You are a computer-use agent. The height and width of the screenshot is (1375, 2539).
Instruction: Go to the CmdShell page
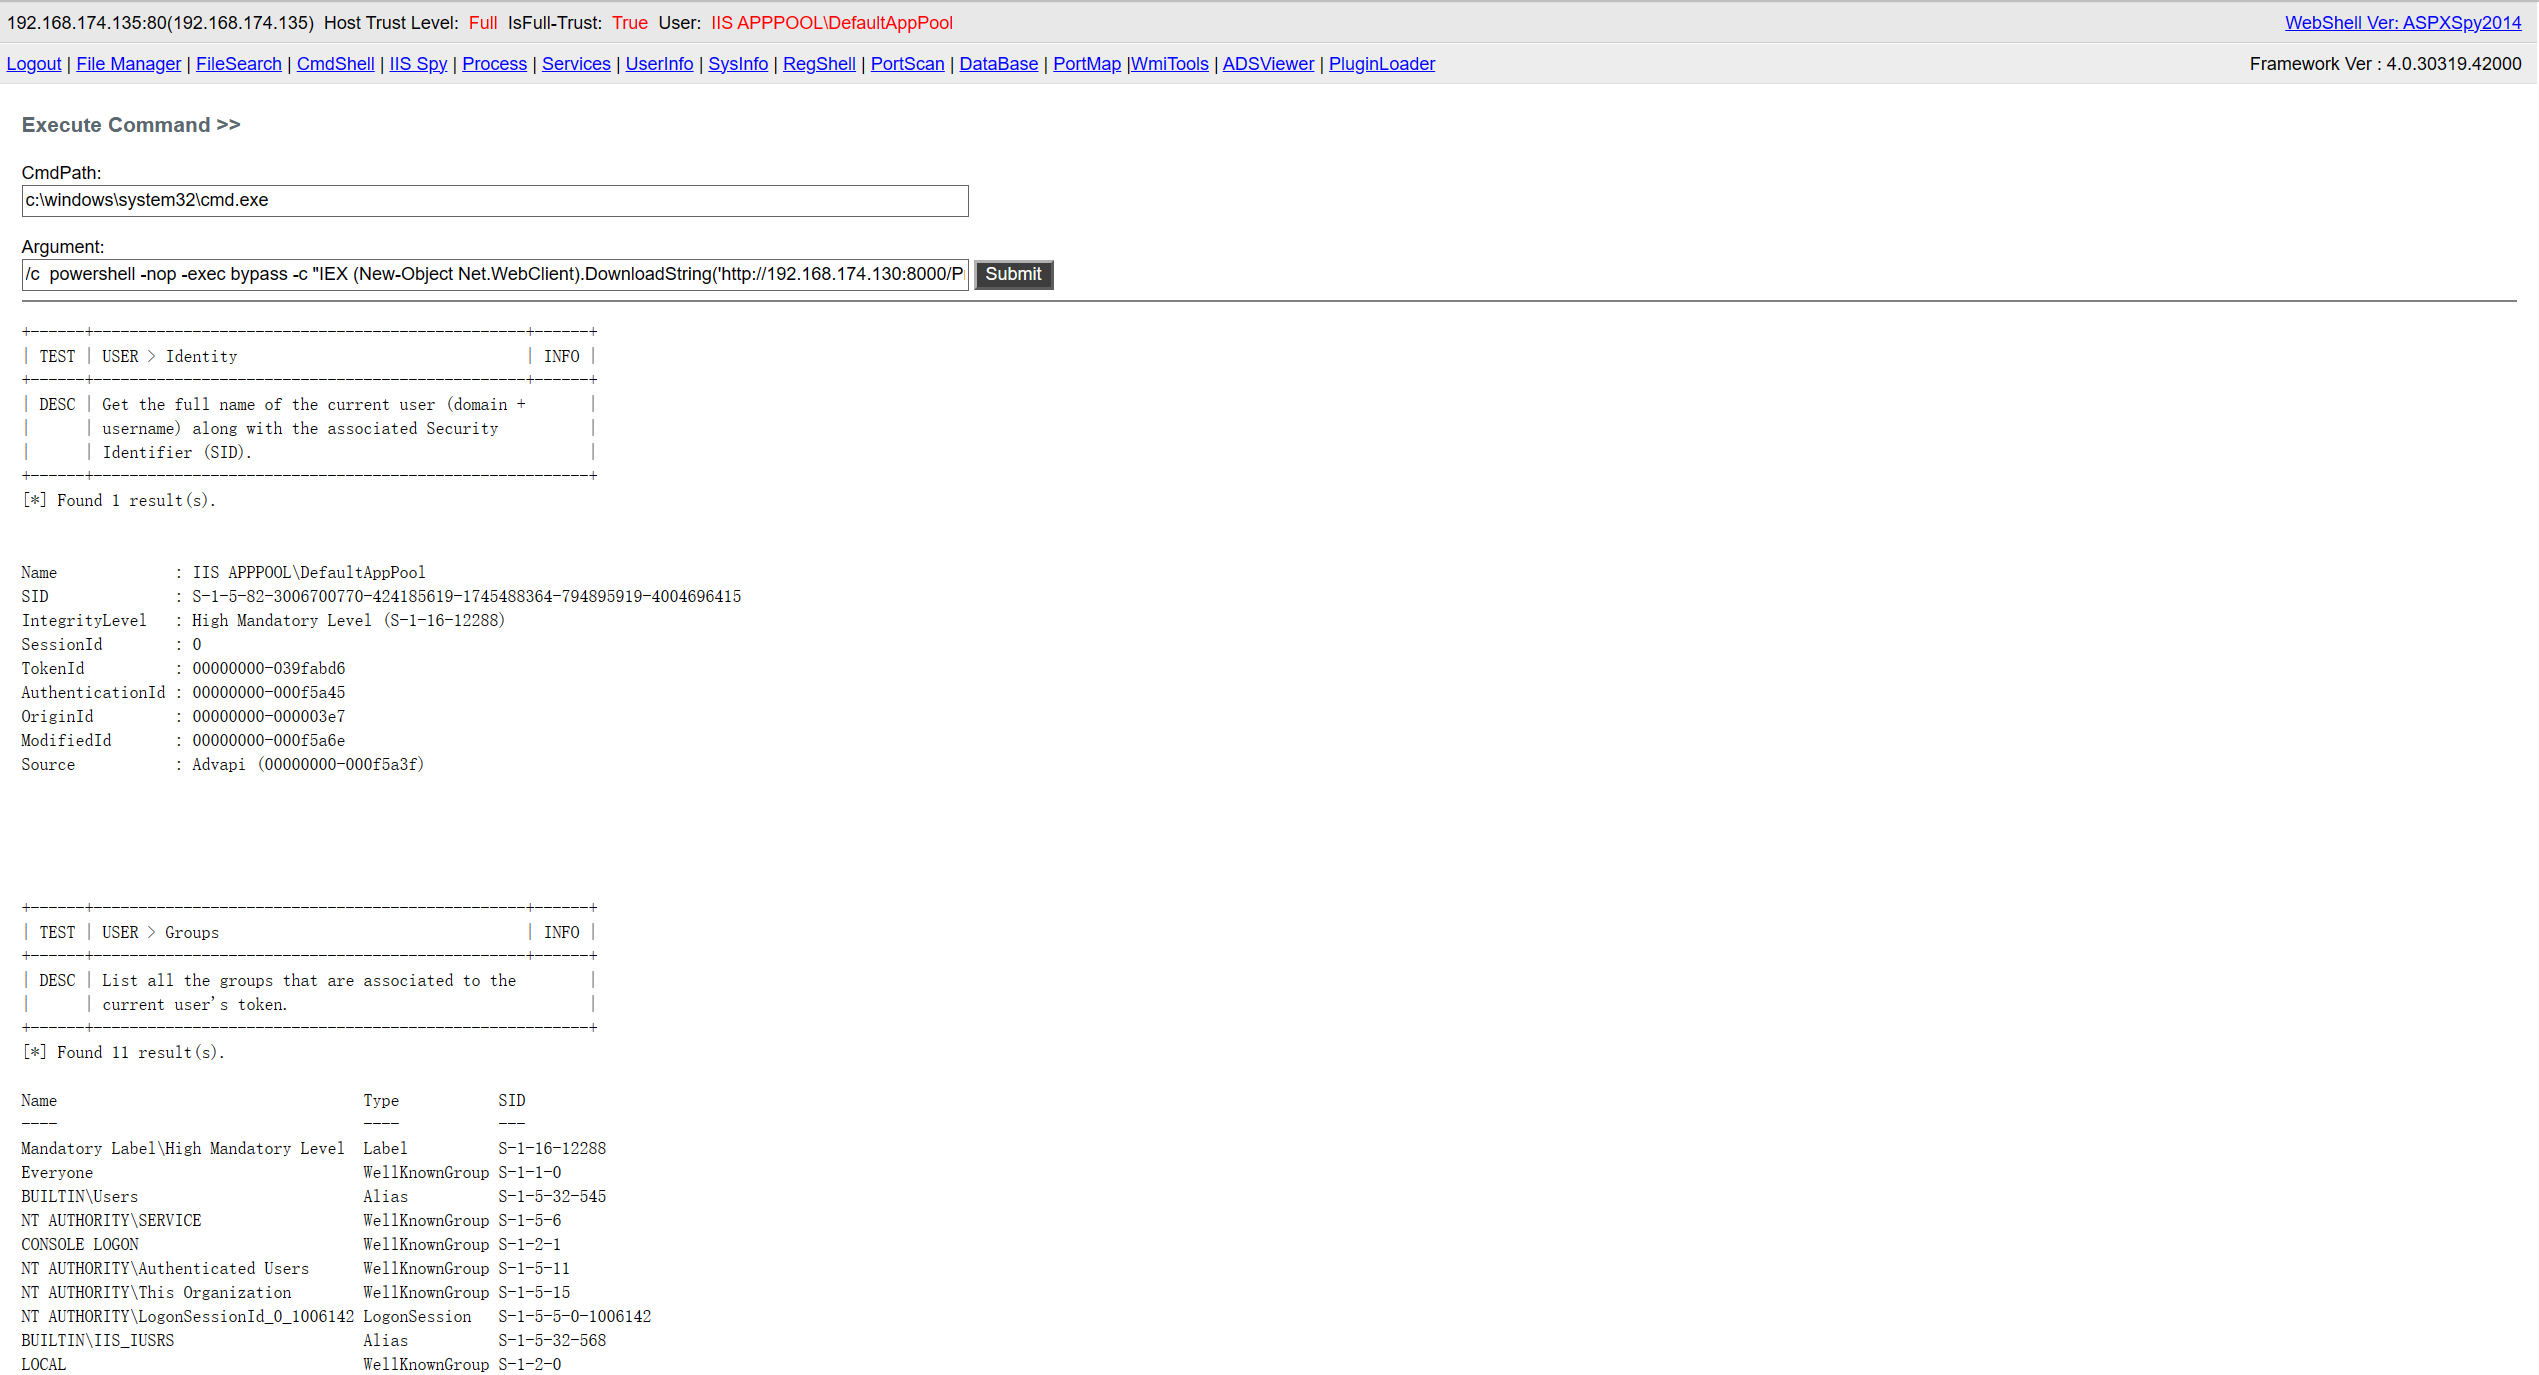tap(335, 64)
